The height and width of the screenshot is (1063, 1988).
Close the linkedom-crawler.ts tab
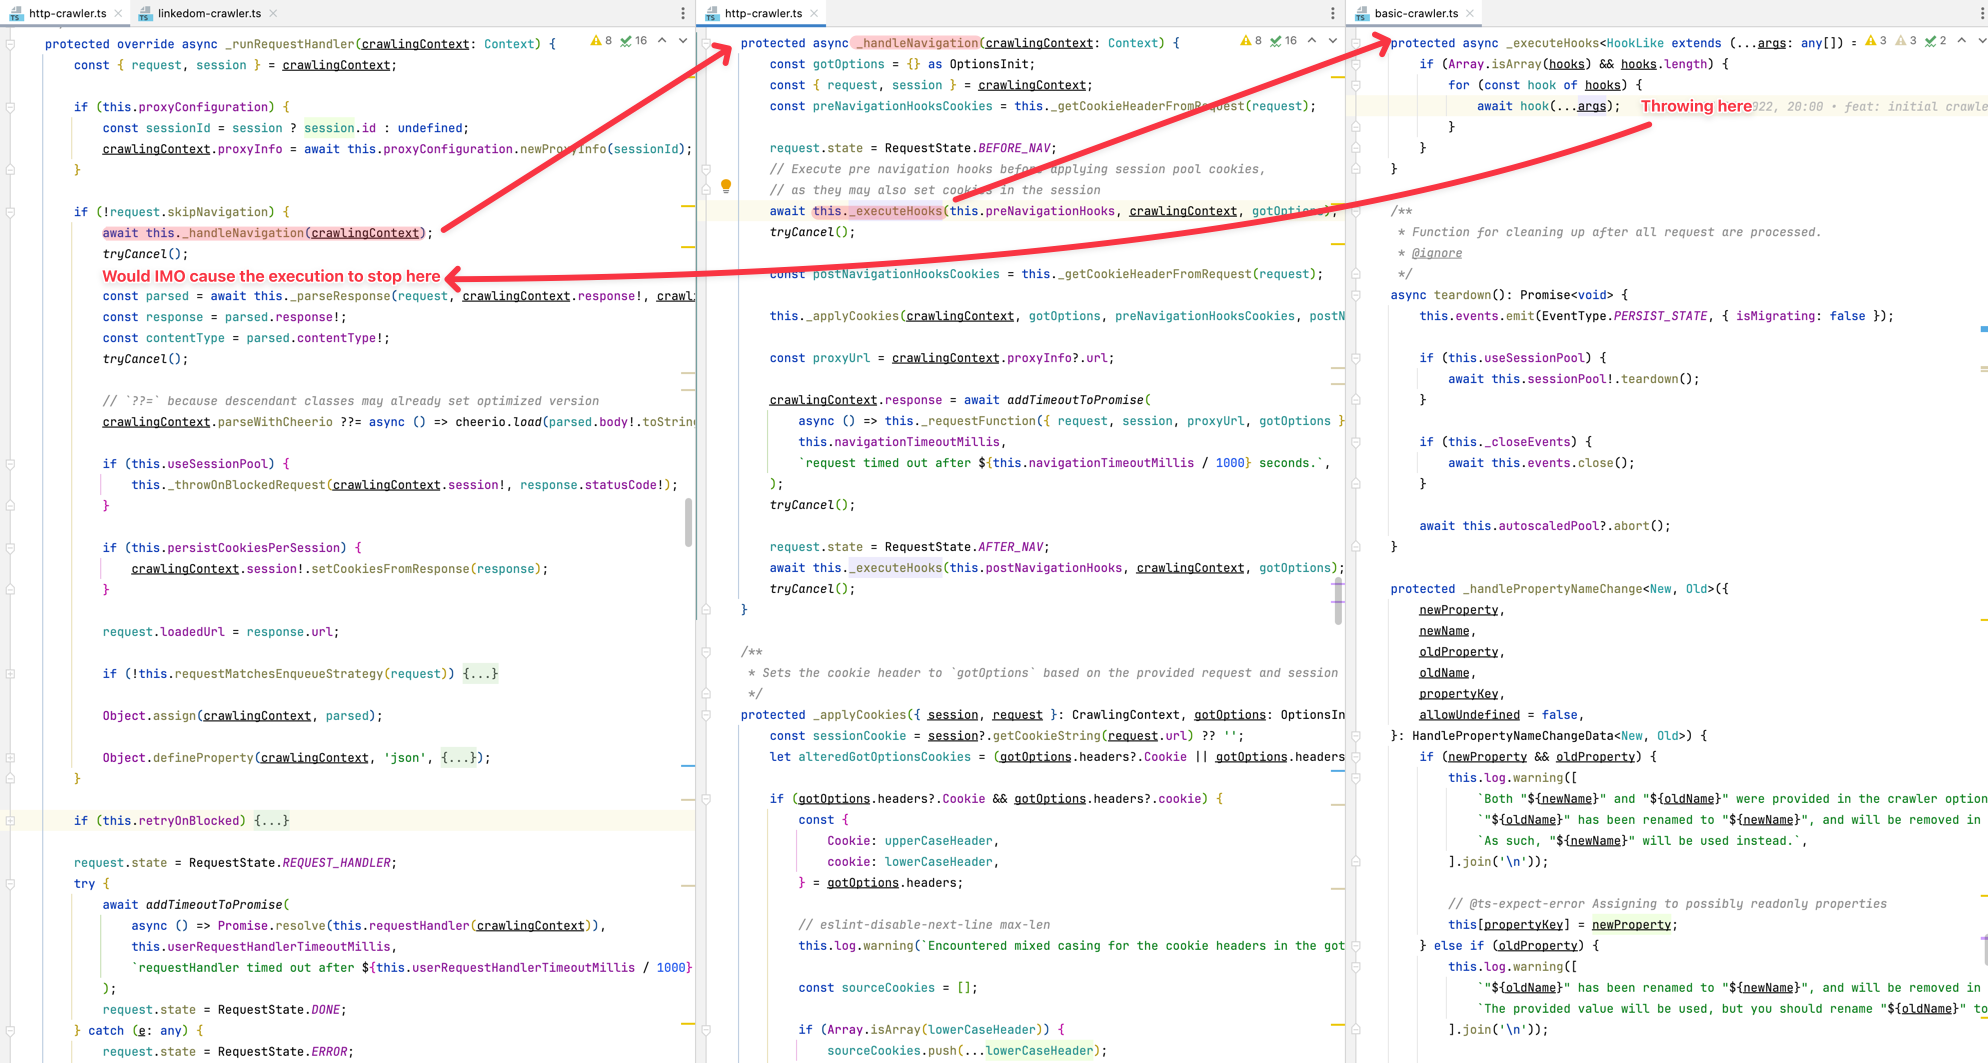273,13
